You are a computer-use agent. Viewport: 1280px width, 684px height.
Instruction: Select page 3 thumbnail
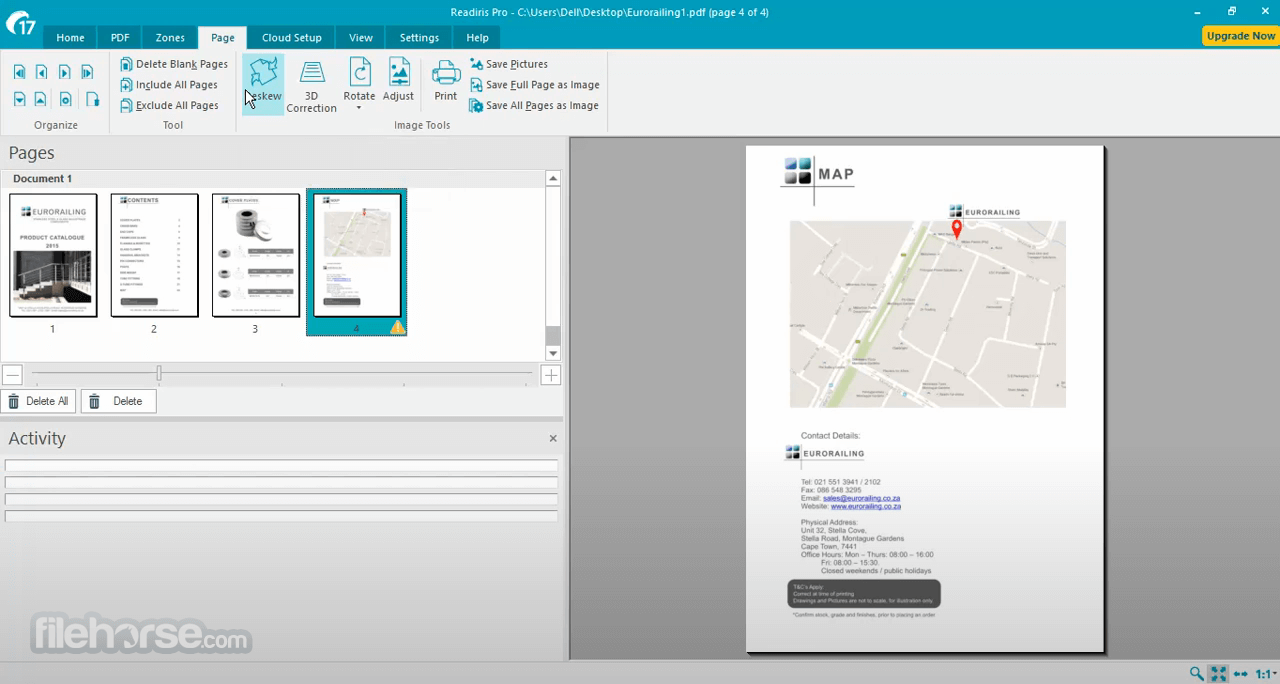click(x=255, y=255)
